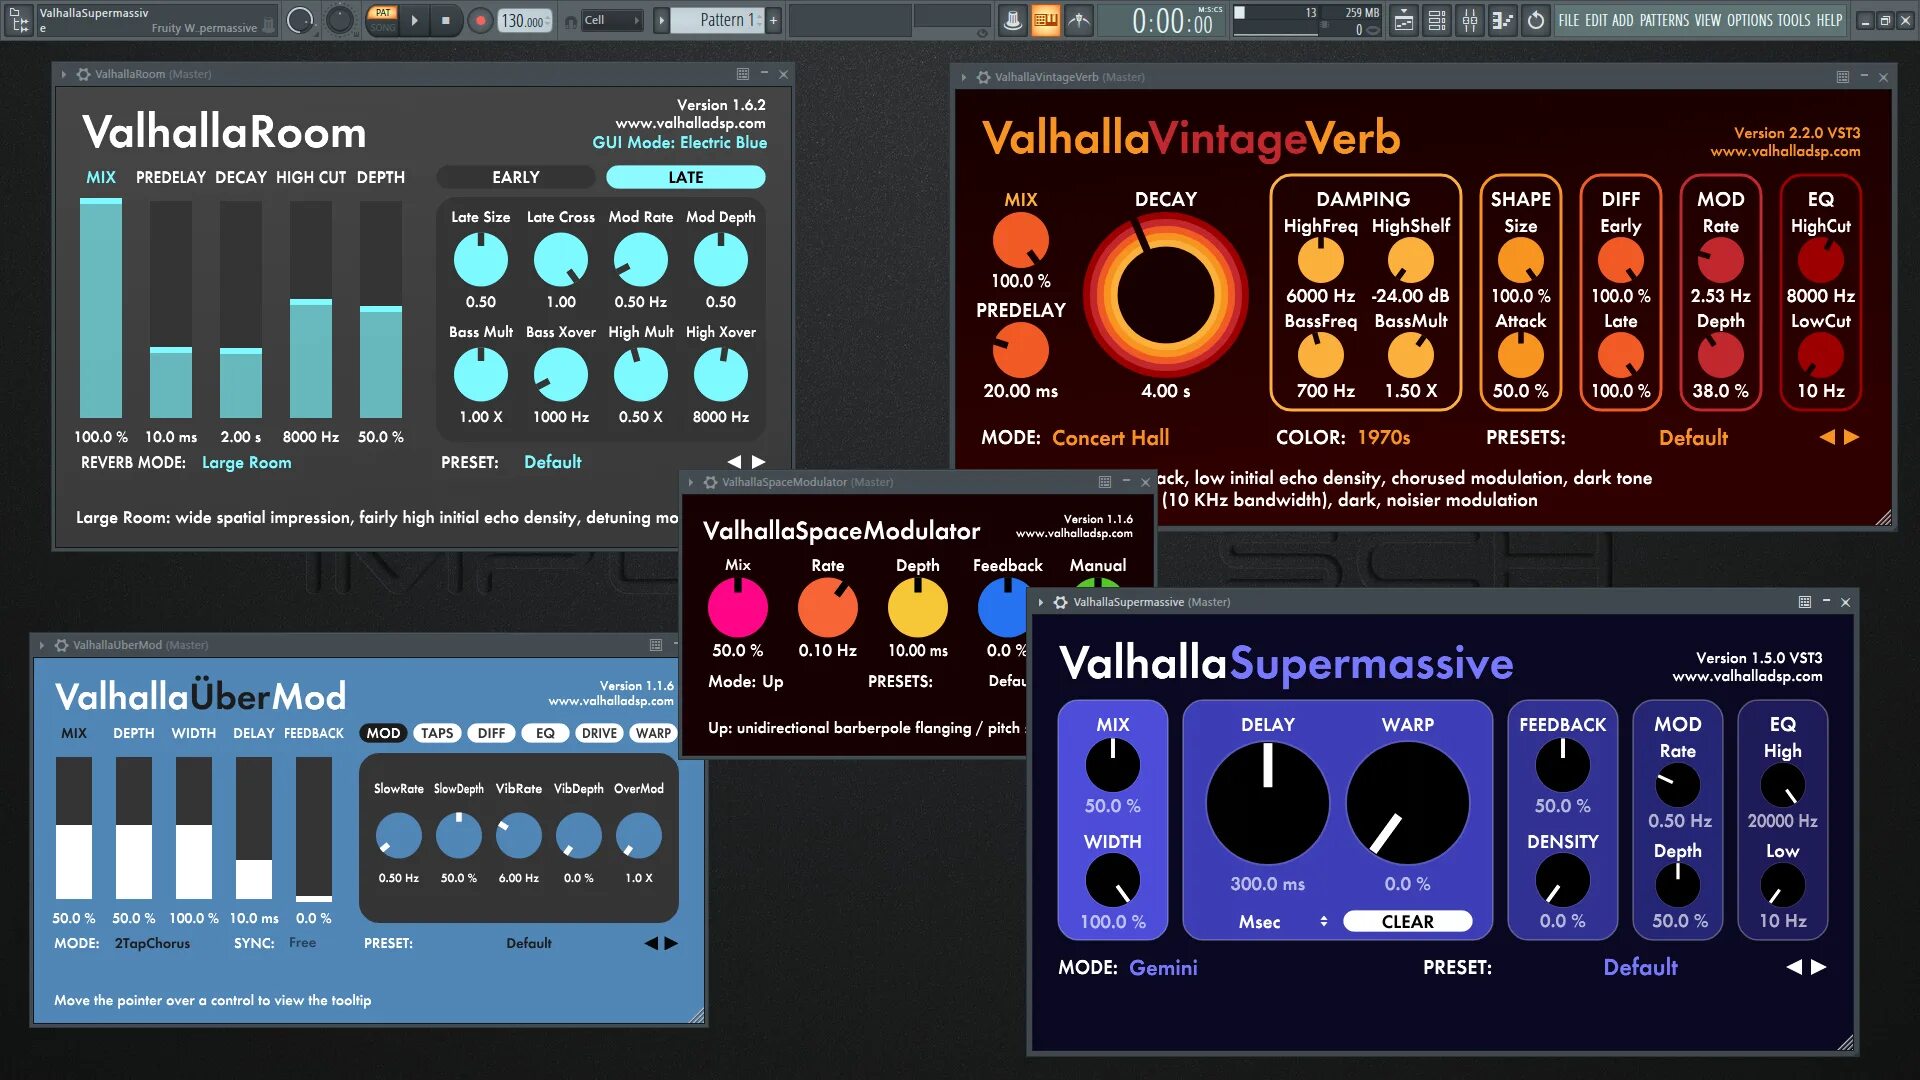Open the Msec delay unit selector
Screen dimensions: 1920x1080
point(1283,922)
